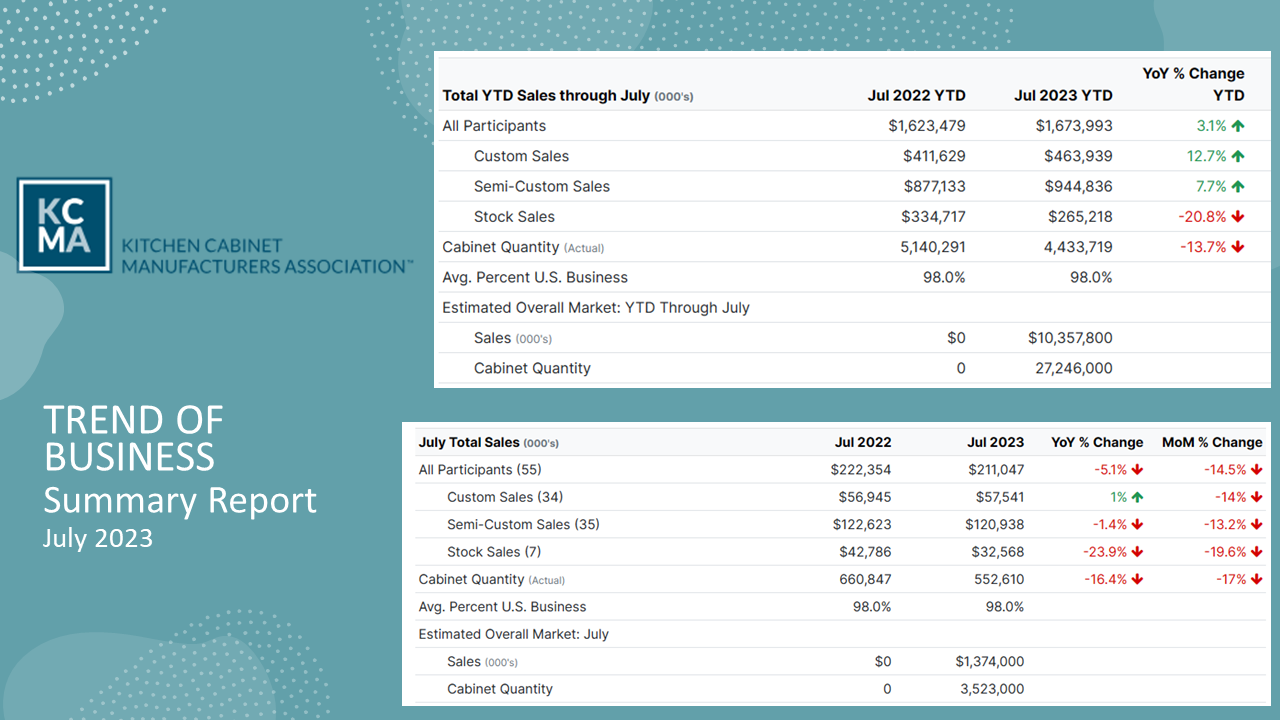This screenshot has width=1280, height=720.
Task: Click green up arrow next to 12.7%
Action: (x=1238, y=156)
